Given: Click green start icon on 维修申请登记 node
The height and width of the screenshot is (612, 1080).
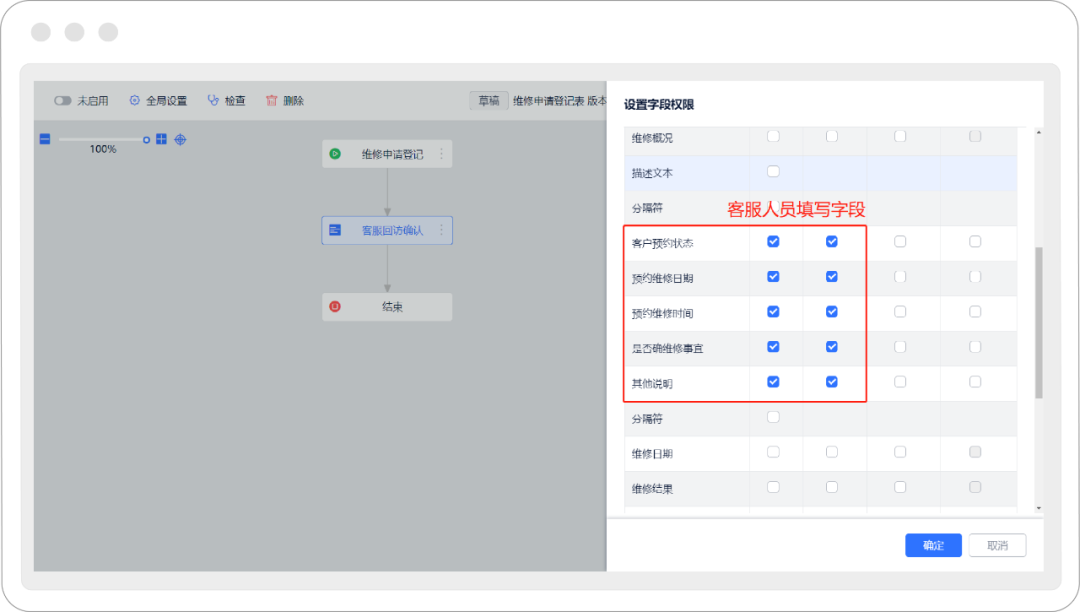Looking at the screenshot, I should [335, 154].
